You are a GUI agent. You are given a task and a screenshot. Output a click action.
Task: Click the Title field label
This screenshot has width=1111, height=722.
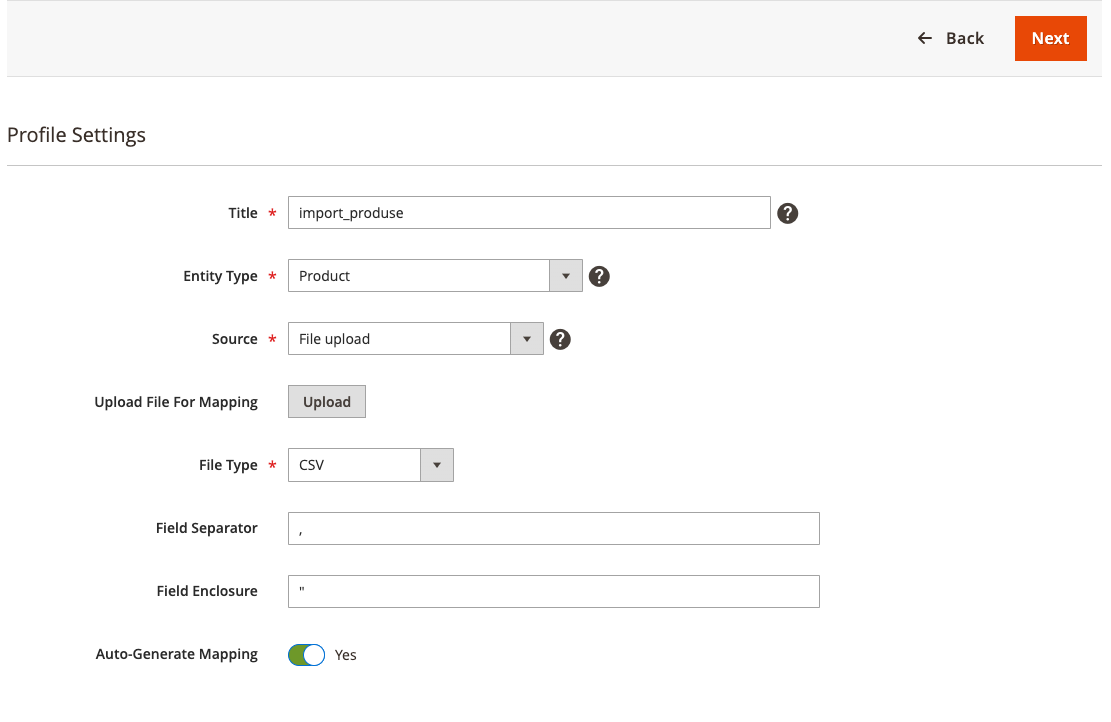(x=243, y=213)
